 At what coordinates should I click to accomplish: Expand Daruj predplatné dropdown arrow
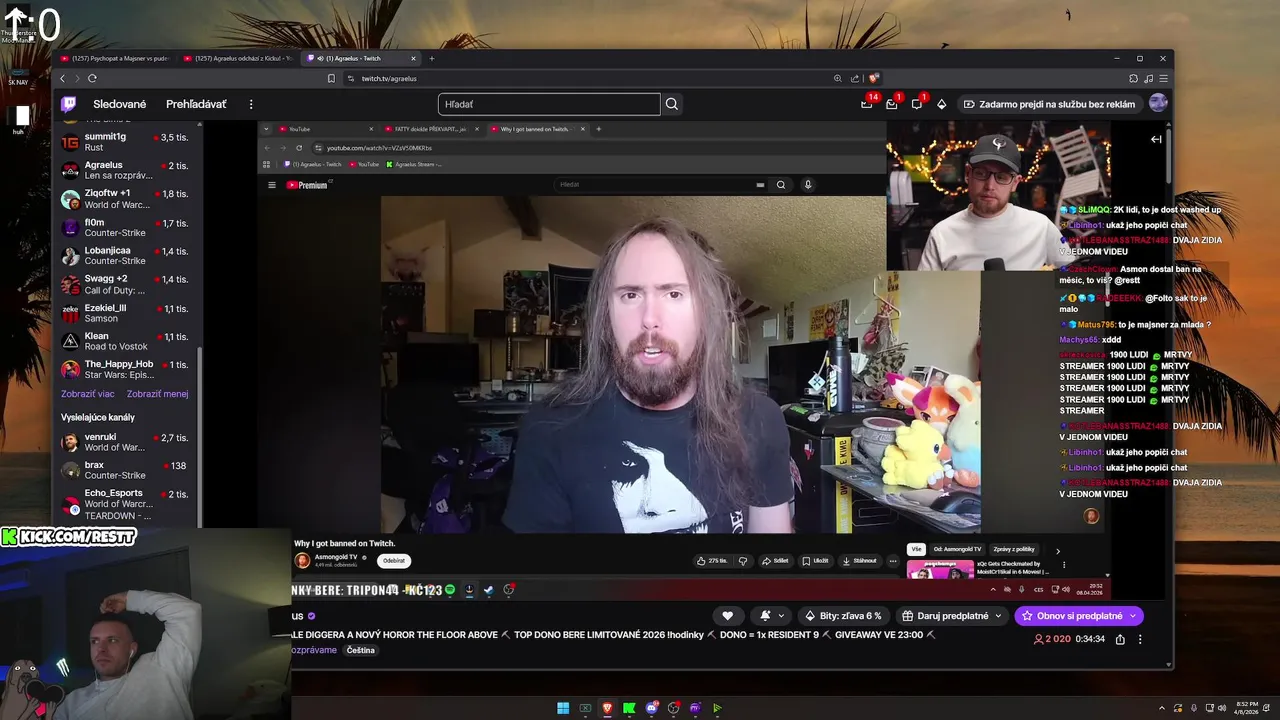coord(997,616)
